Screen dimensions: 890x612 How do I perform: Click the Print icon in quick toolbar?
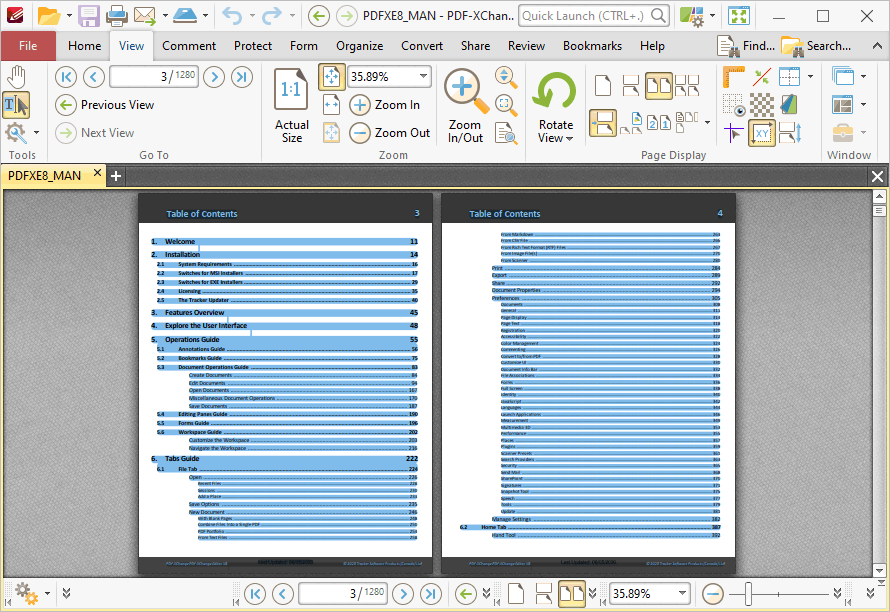pos(117,16)
